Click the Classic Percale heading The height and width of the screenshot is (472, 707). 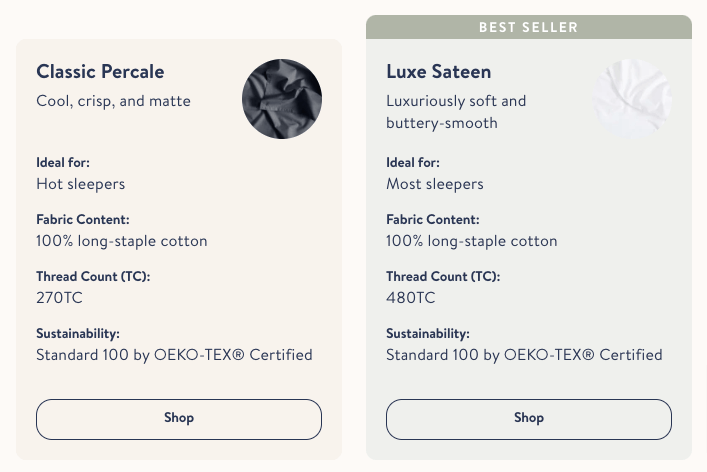(x=100, y=72)
